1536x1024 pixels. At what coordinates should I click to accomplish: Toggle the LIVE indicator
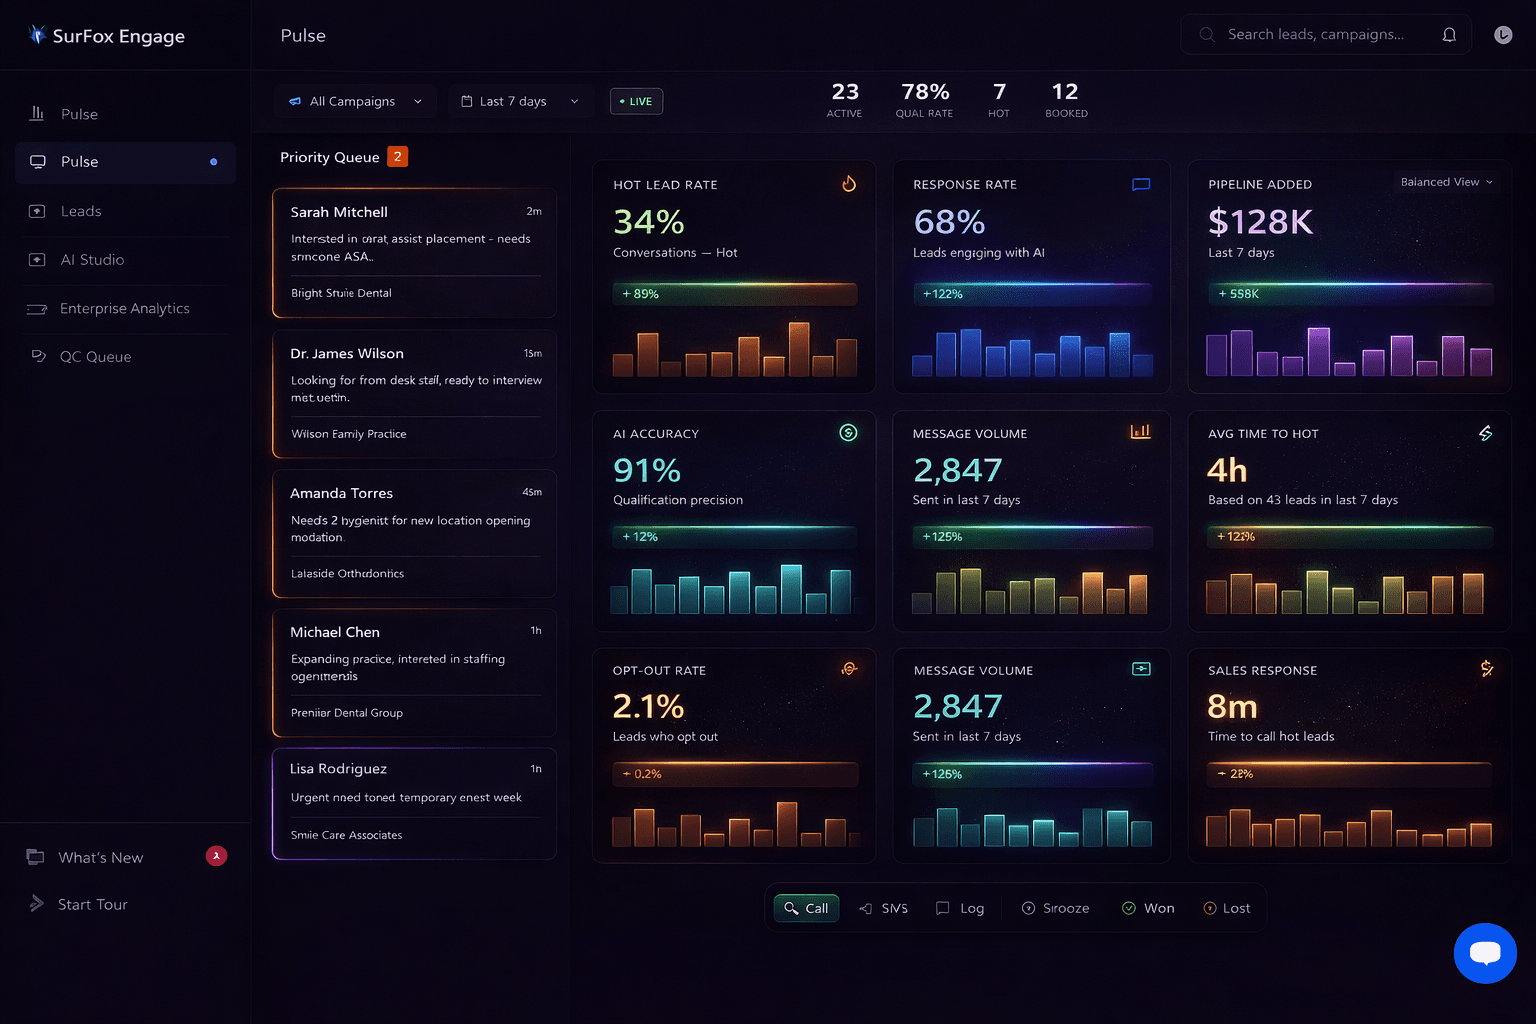pos(636,101)
